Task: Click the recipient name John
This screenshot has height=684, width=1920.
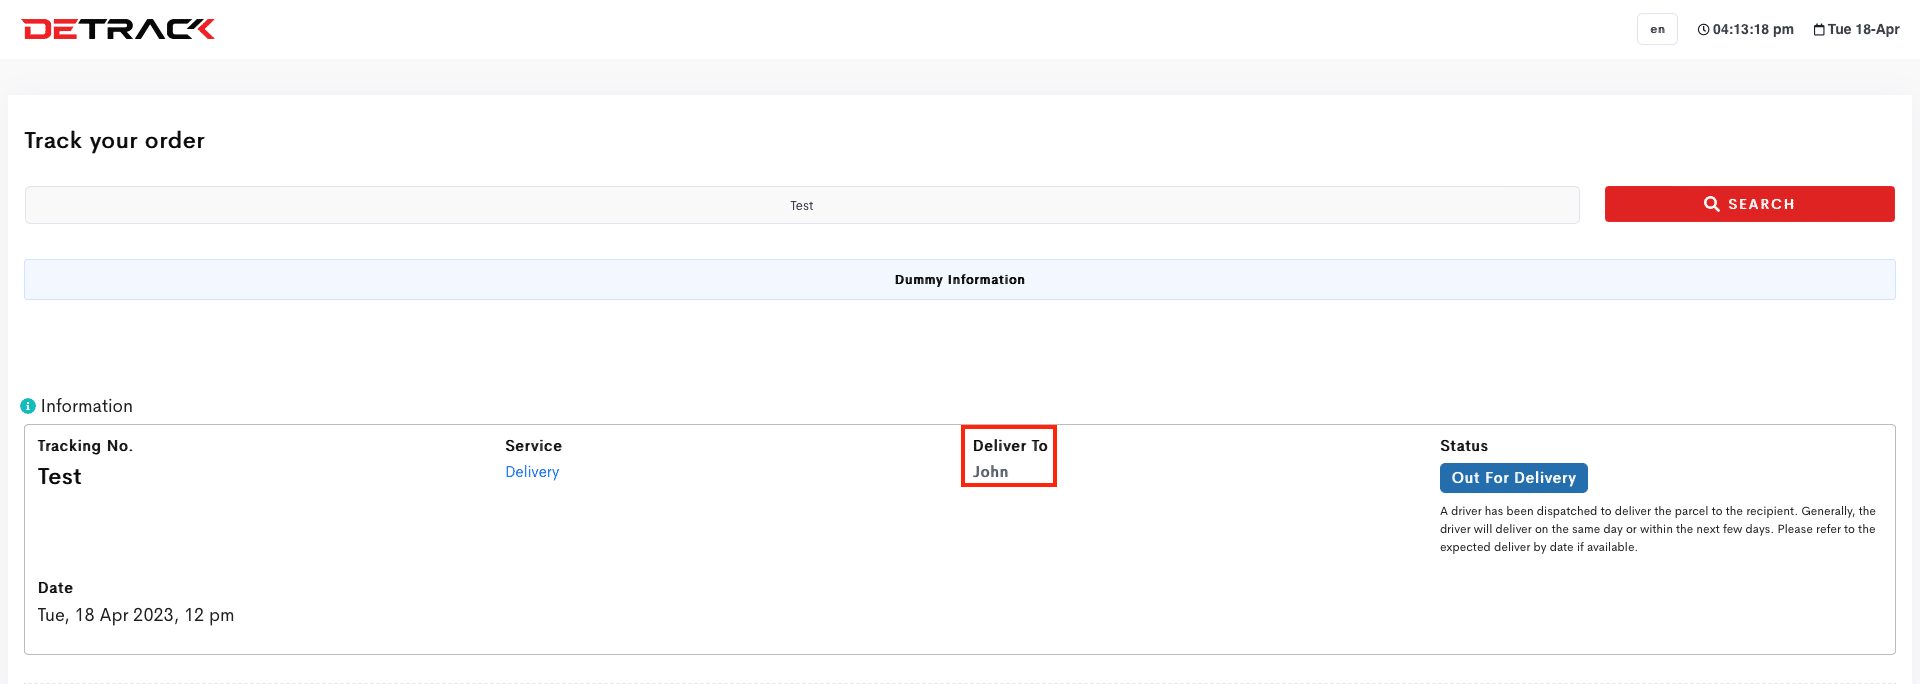Action: click(990, 472)
